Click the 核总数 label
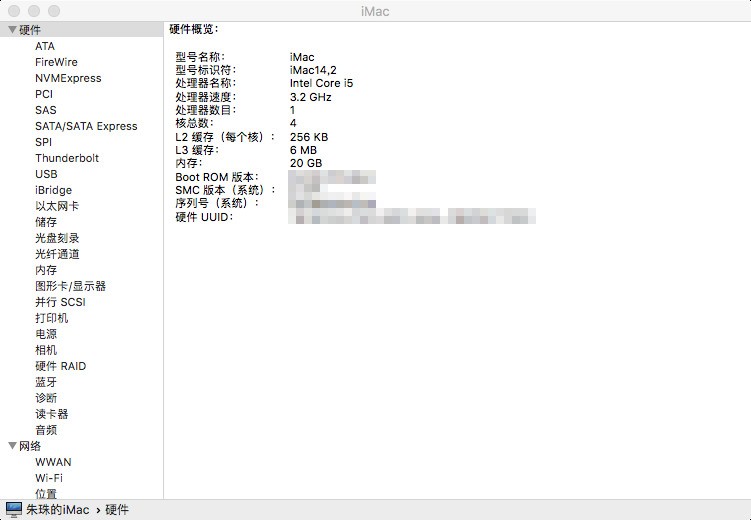Image resolution: width=751 pixels, height=520 pixels. pos(194,124)
